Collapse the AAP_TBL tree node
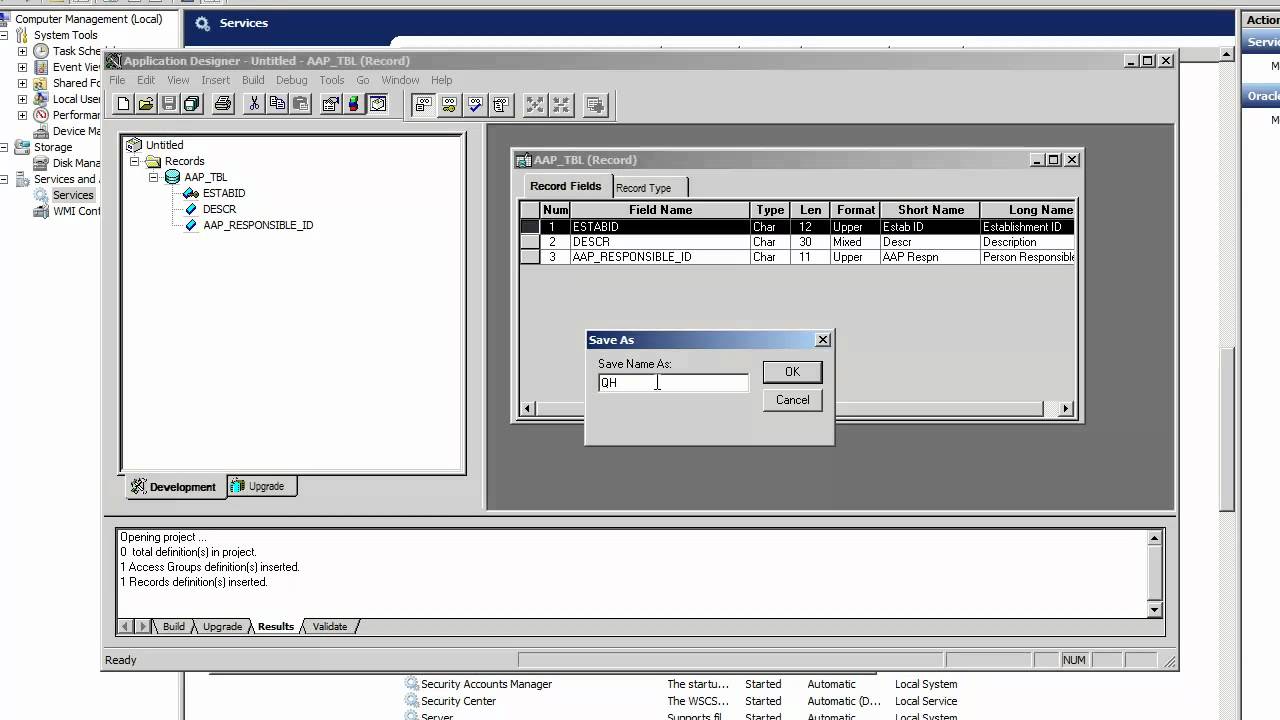The height and width of the screenshot is (720, 1280). click(153, 177)
